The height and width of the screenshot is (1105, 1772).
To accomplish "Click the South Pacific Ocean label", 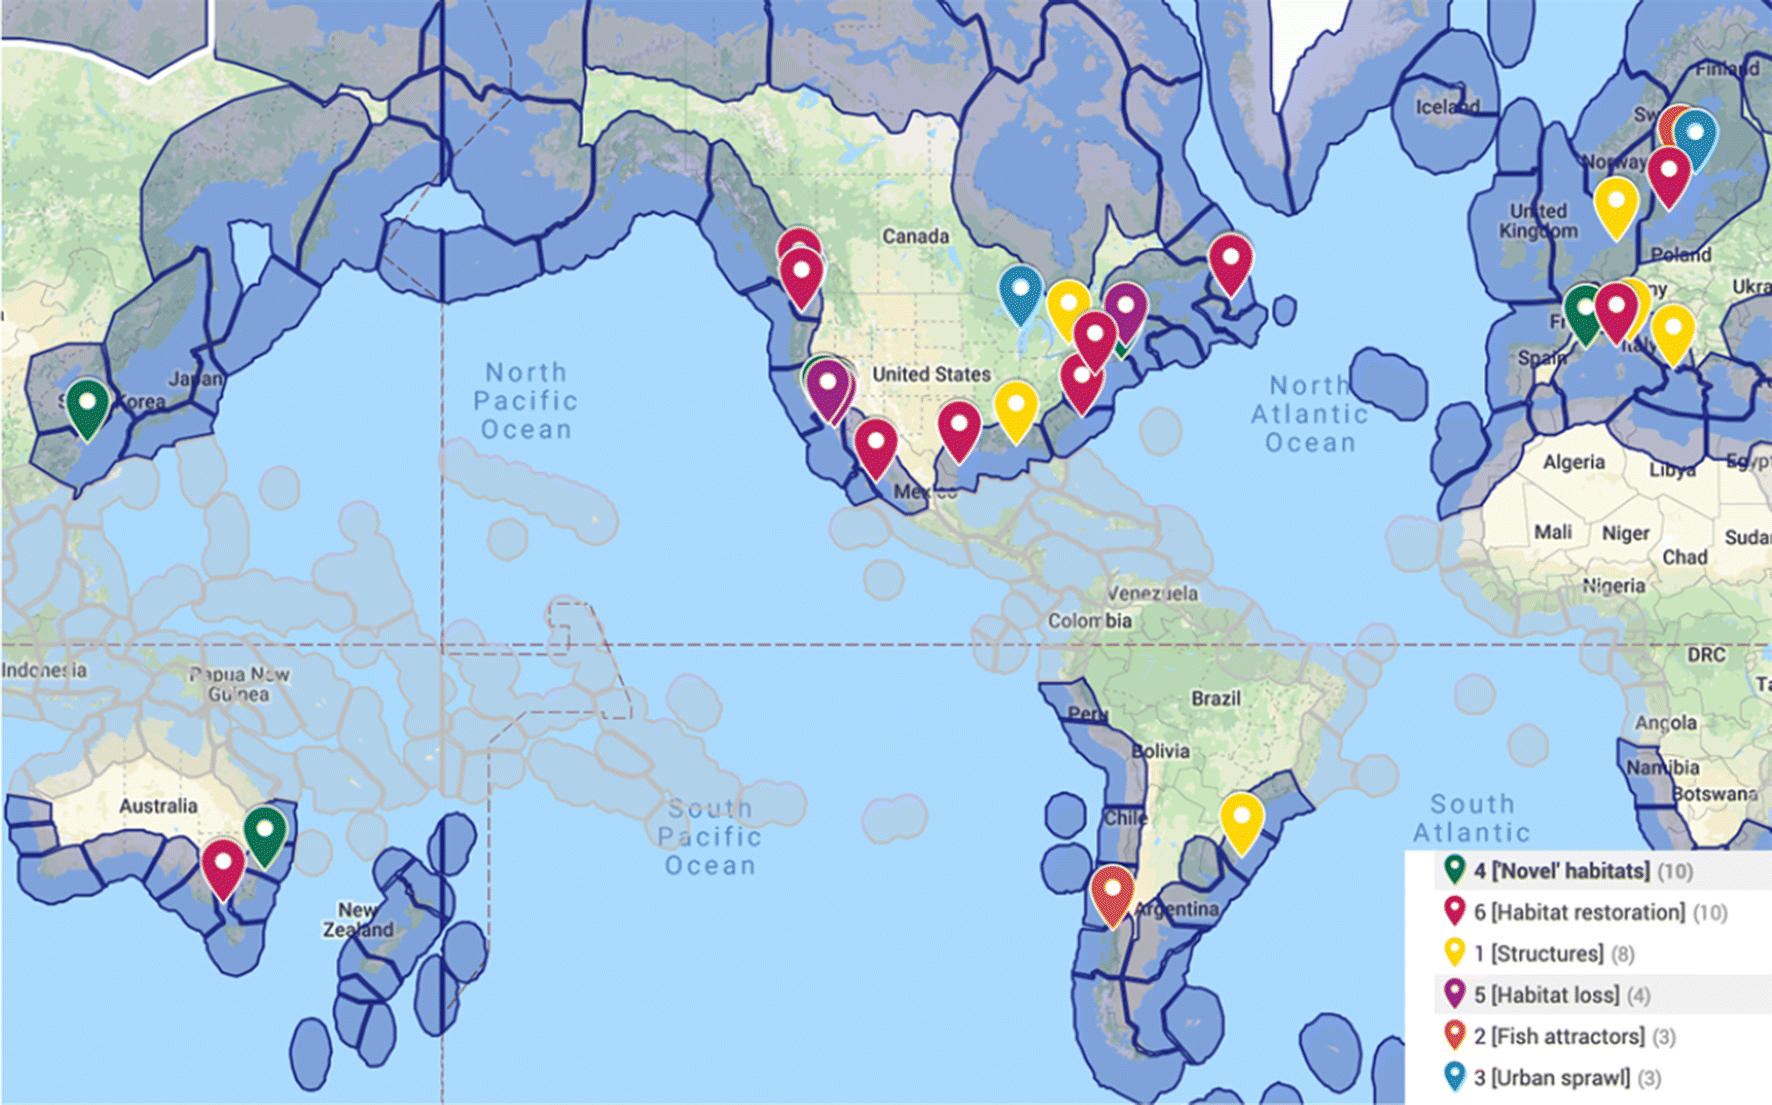I will pyautogui.click(x=710, y=837).
